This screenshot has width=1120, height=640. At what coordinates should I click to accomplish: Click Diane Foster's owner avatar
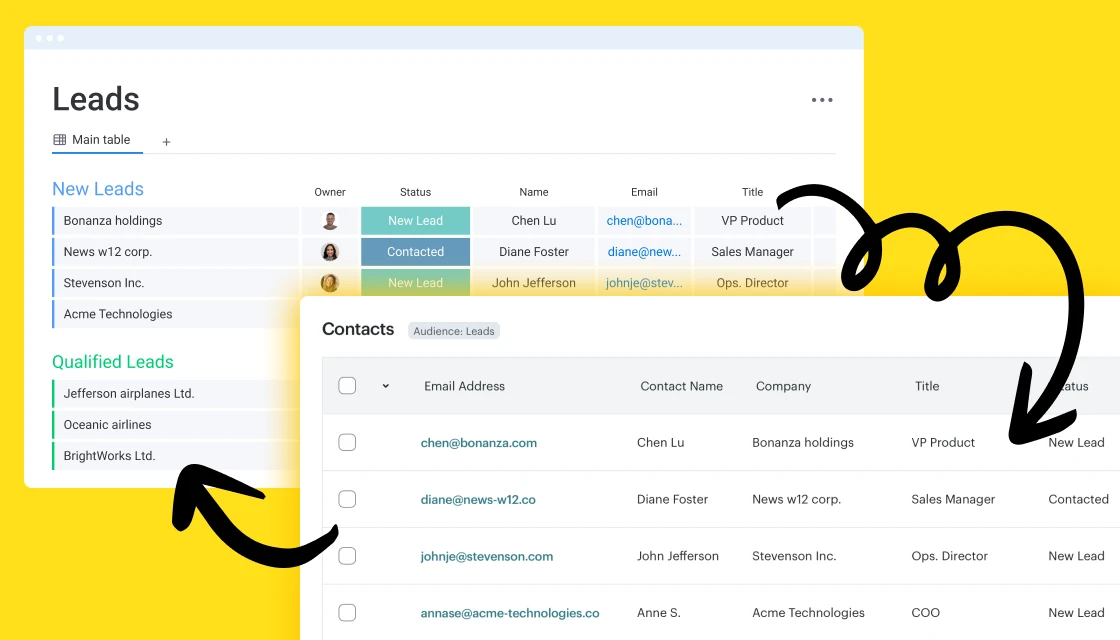(330, 251)
